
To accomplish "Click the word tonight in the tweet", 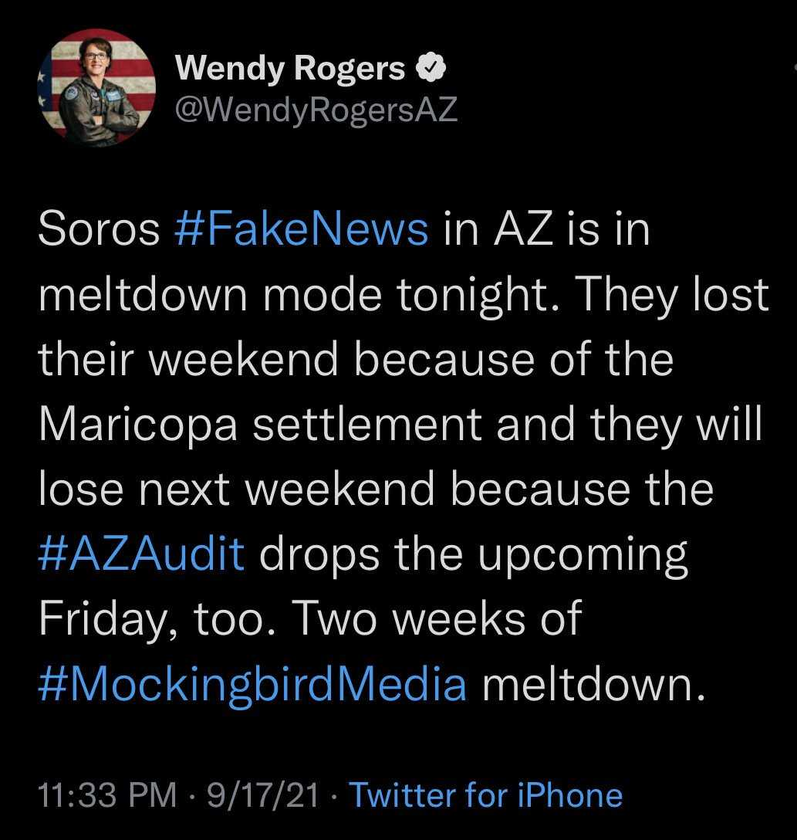I will click(477, 295).
